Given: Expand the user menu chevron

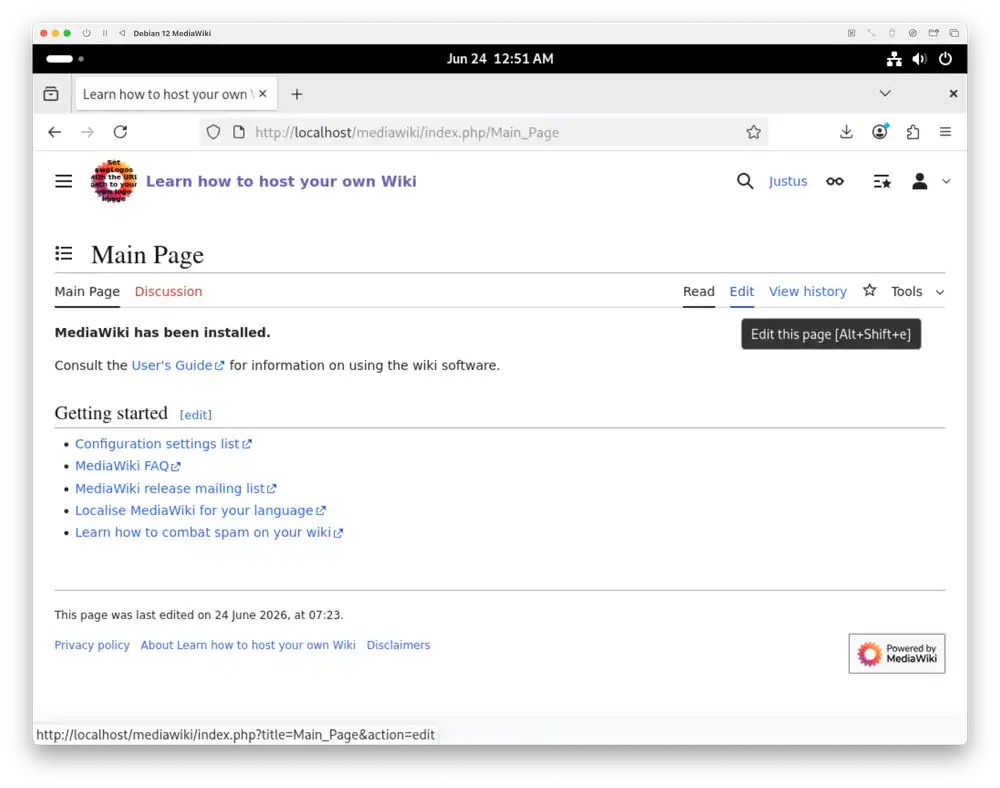Looking at the screenshot, I should [946, 182].
